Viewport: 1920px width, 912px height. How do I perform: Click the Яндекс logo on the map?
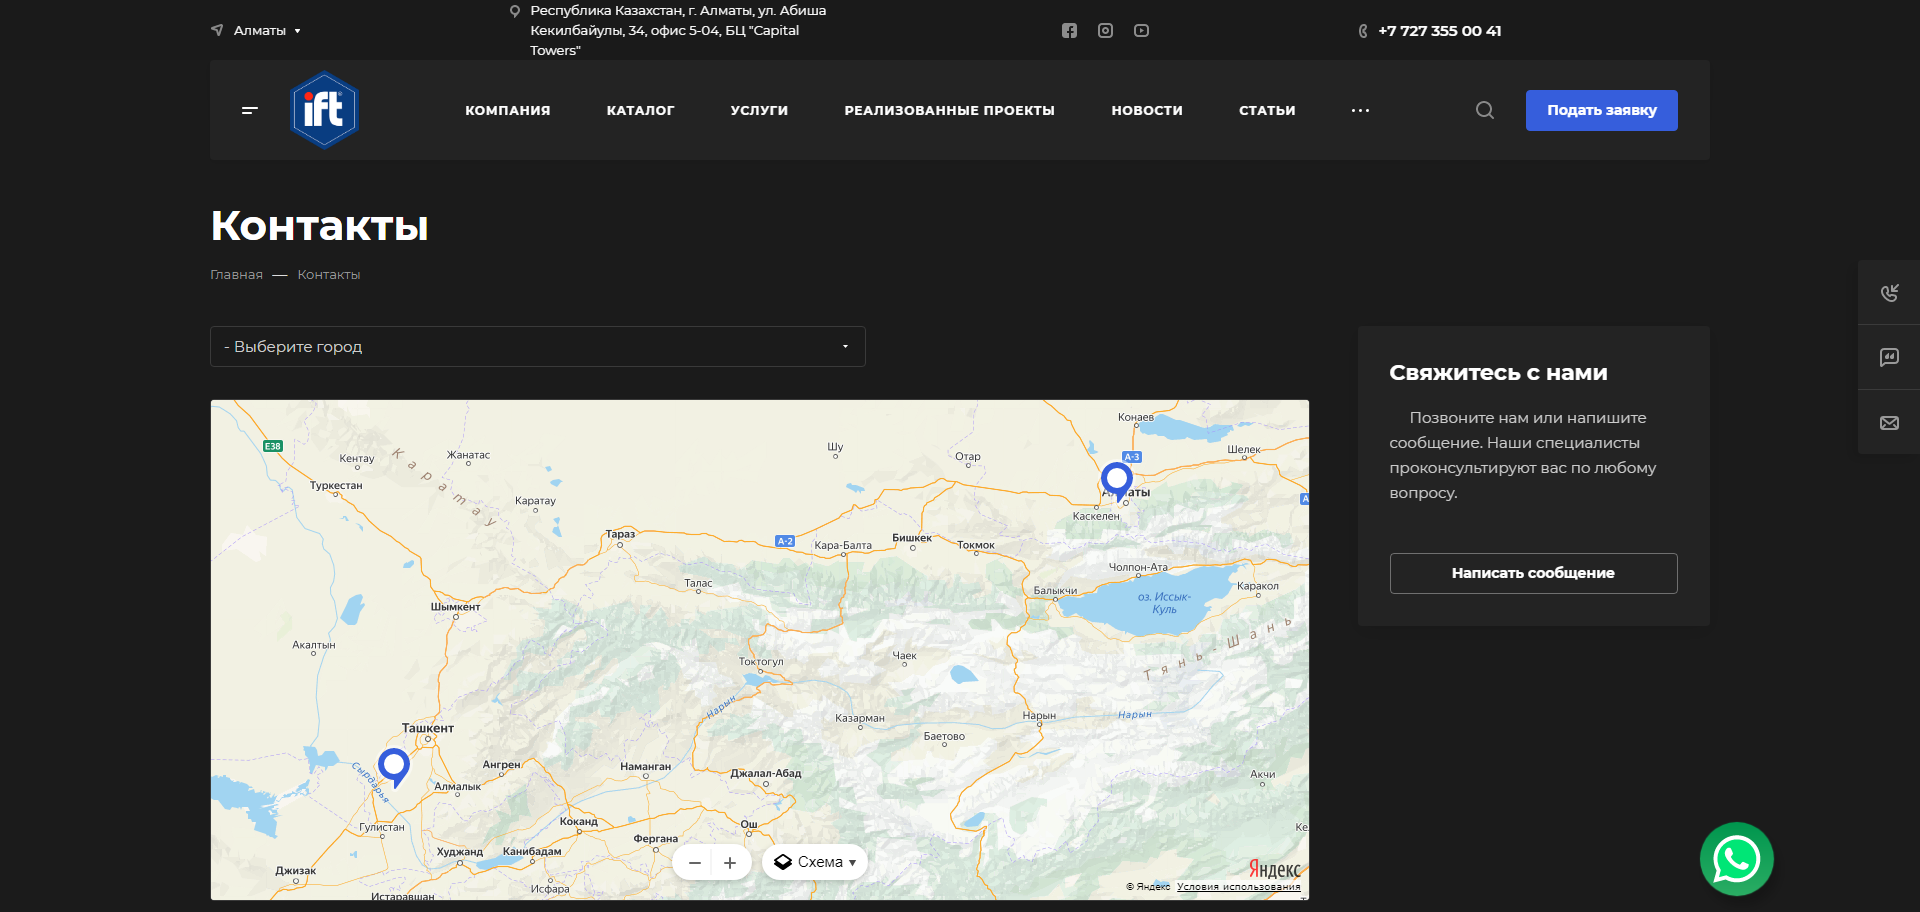[x=1275, y=869]
